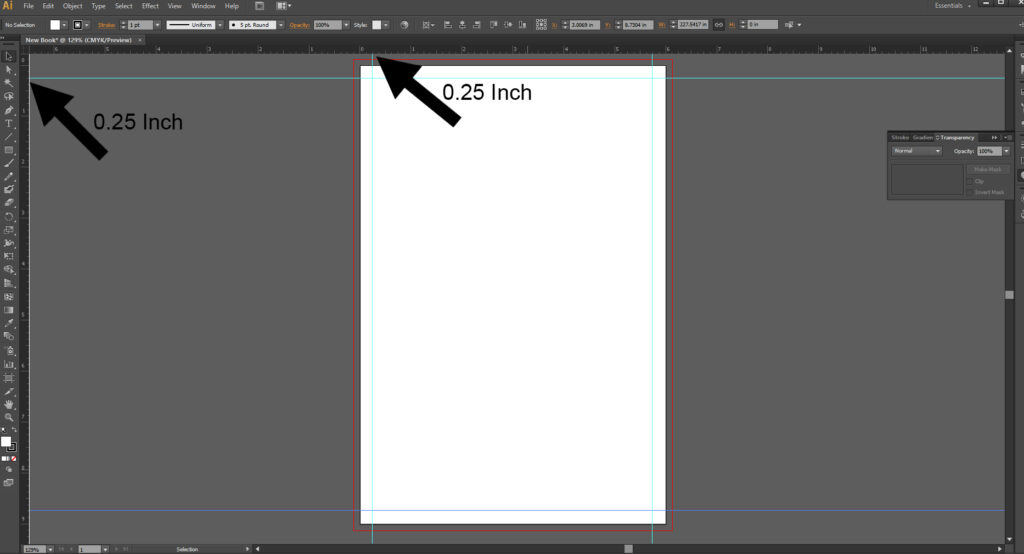This screenshot has height=554, width=1024.
Task: Select the Blend tool
Action: coord(8,336)
